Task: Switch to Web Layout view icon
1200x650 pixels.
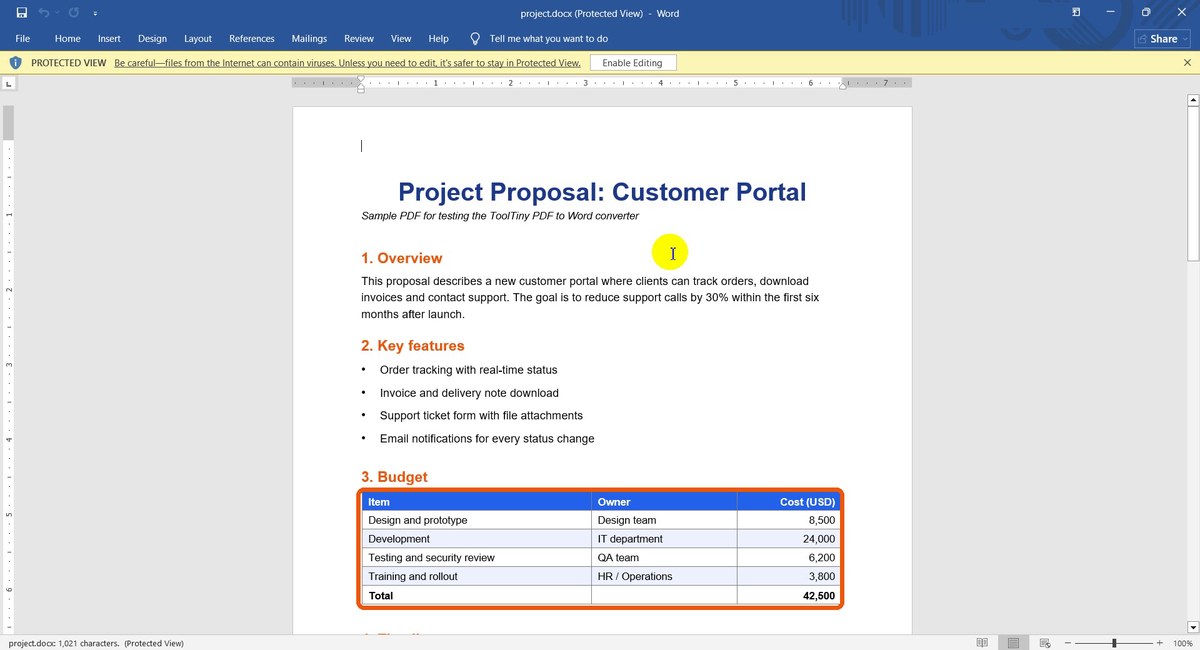Action: coord(1044,643)
